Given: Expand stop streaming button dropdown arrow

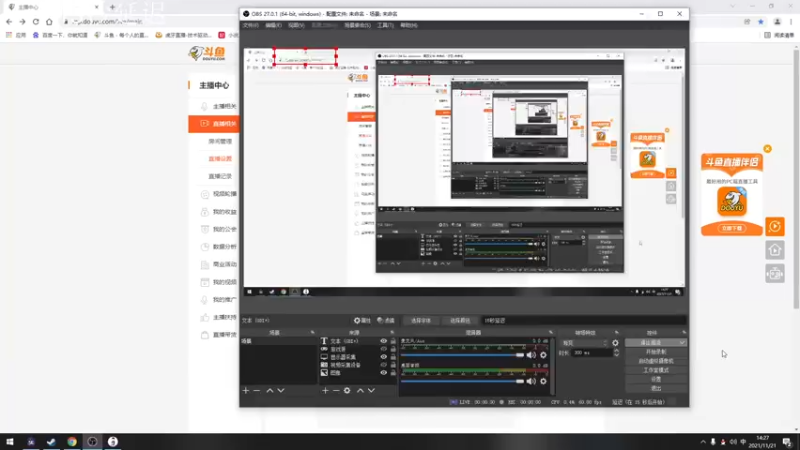Looking at the screenshot, I should coord(682,343).
